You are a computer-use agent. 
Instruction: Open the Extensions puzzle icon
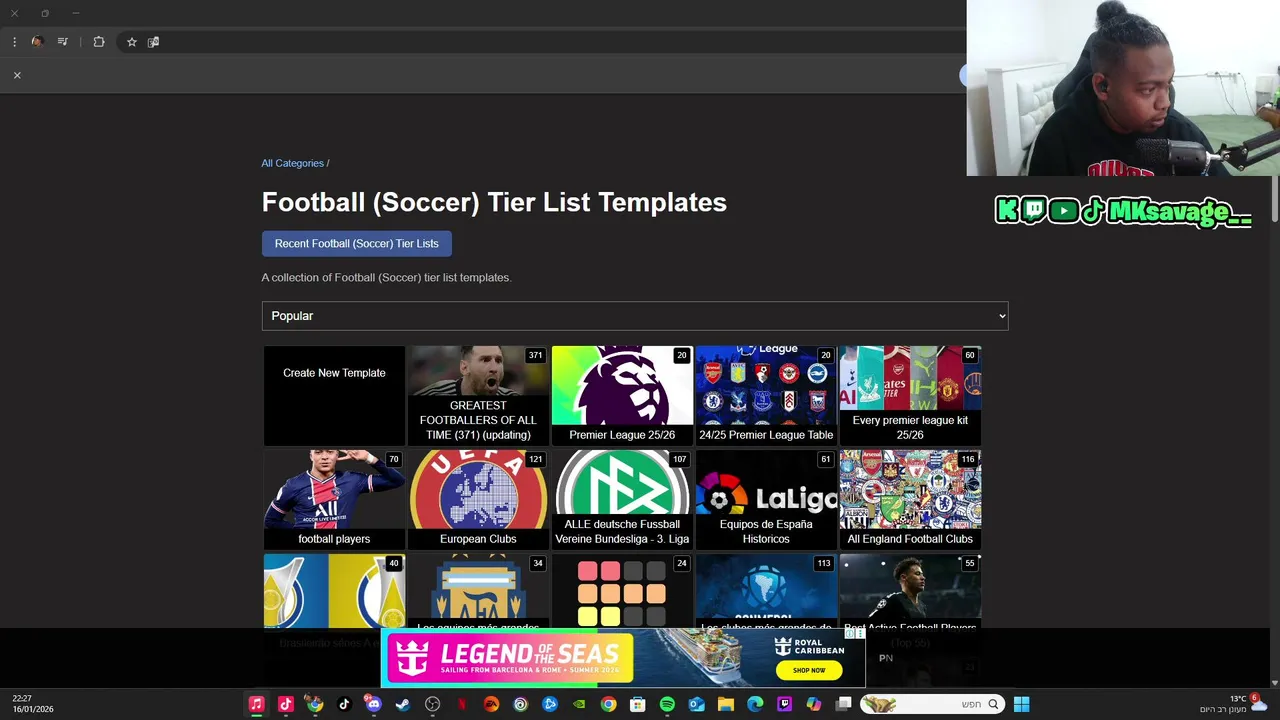(99, 42)
